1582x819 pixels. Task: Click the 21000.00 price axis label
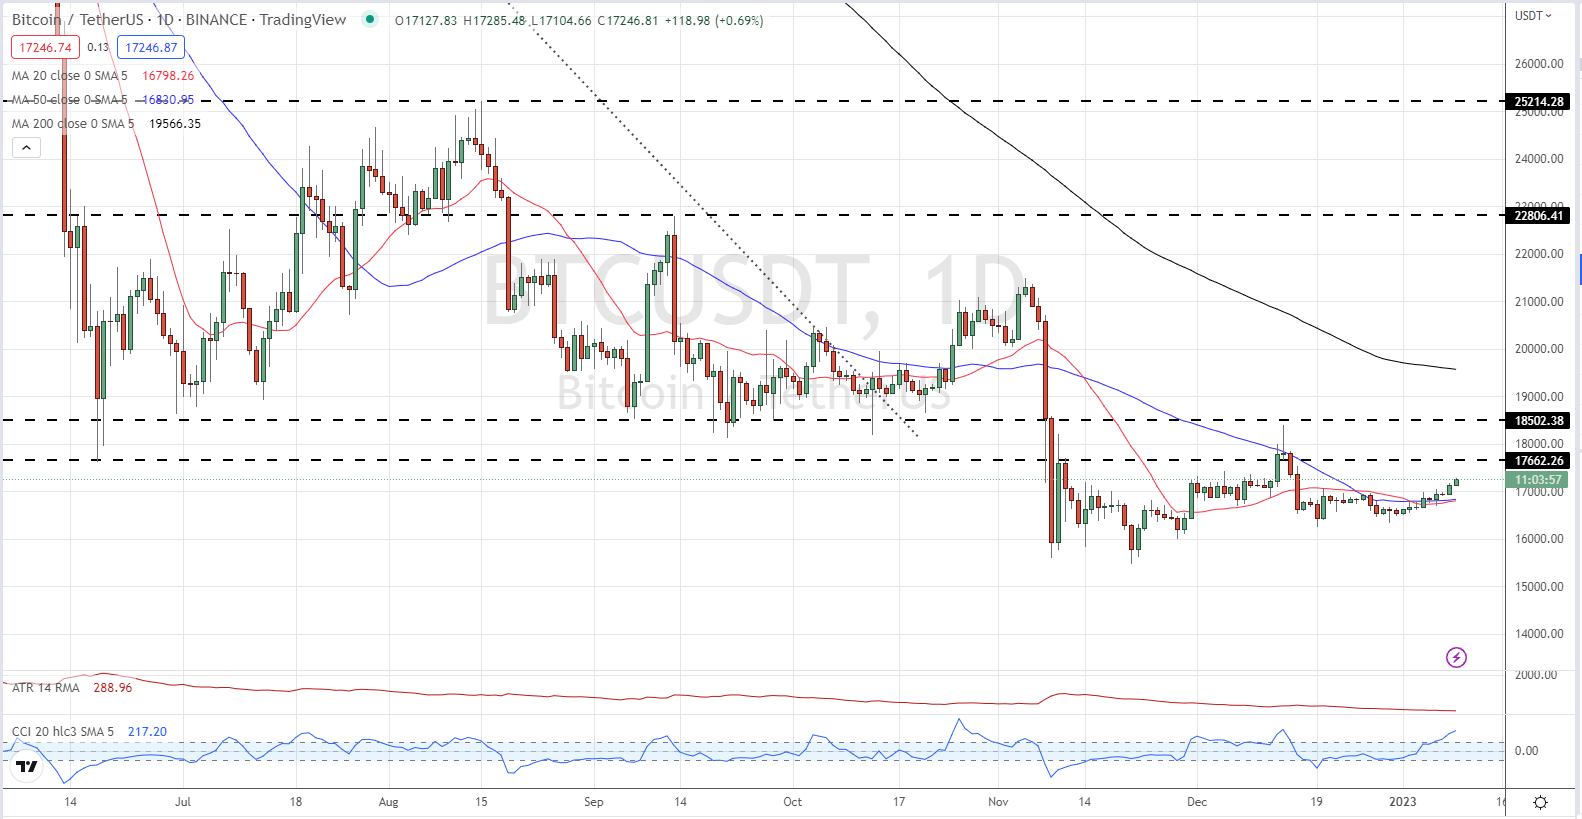tap(1539, 302)
